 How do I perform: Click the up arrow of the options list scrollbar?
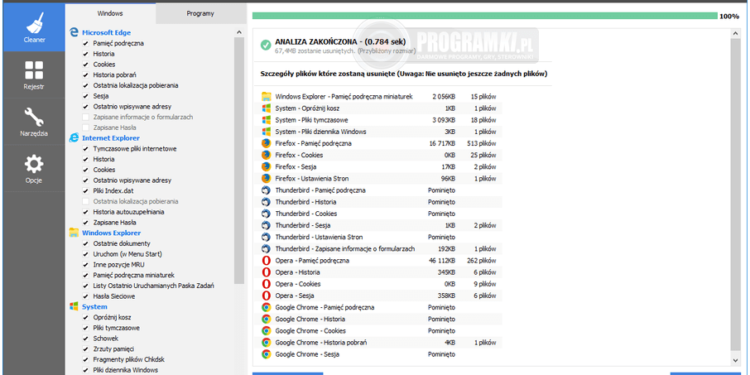[x=239, y=32]
